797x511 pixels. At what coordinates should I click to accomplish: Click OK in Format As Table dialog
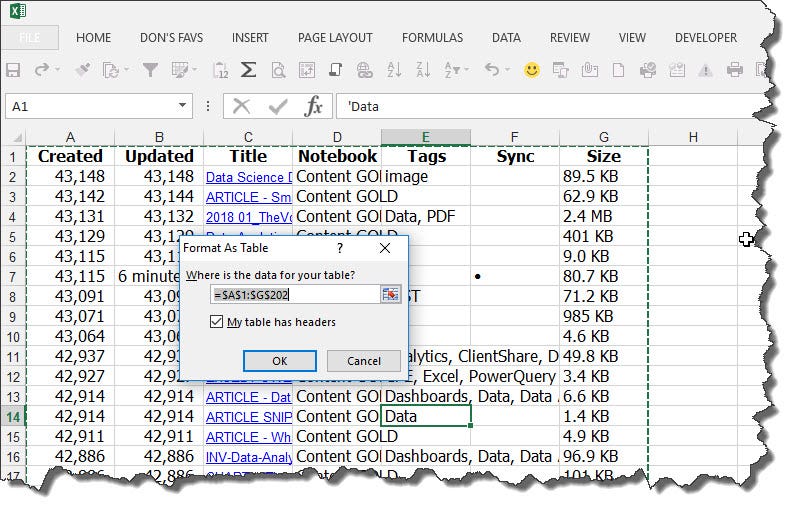coord(280,361)
